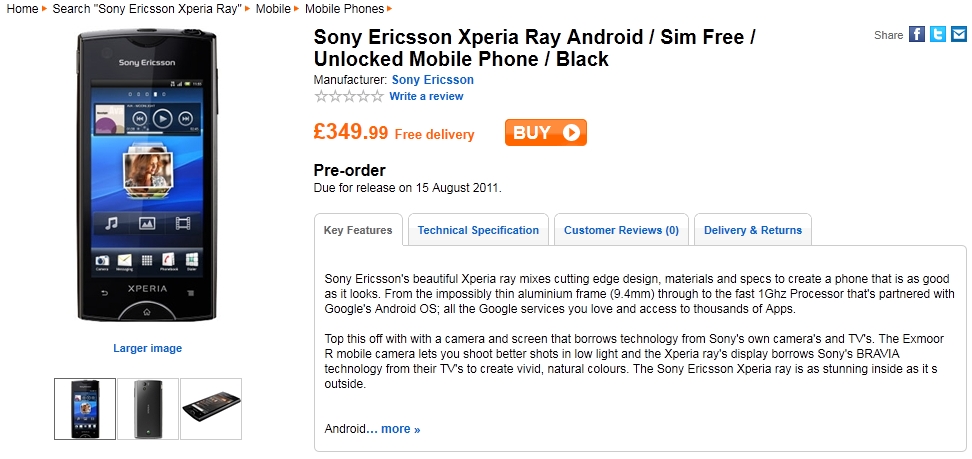Select back view phone thumbnail
Image resolution: width=972 pixels, height=459 pixels.
tap(148, 408)
